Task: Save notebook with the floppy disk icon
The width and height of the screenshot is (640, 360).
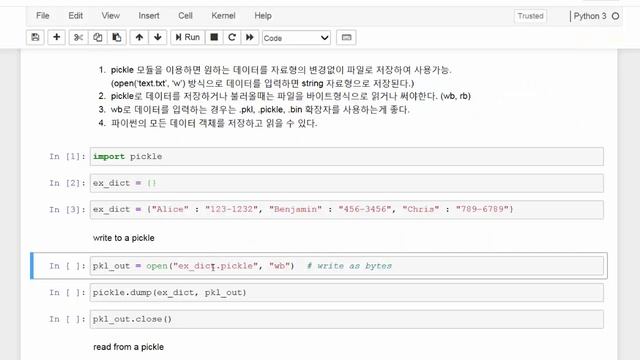Action: point(35,38)
